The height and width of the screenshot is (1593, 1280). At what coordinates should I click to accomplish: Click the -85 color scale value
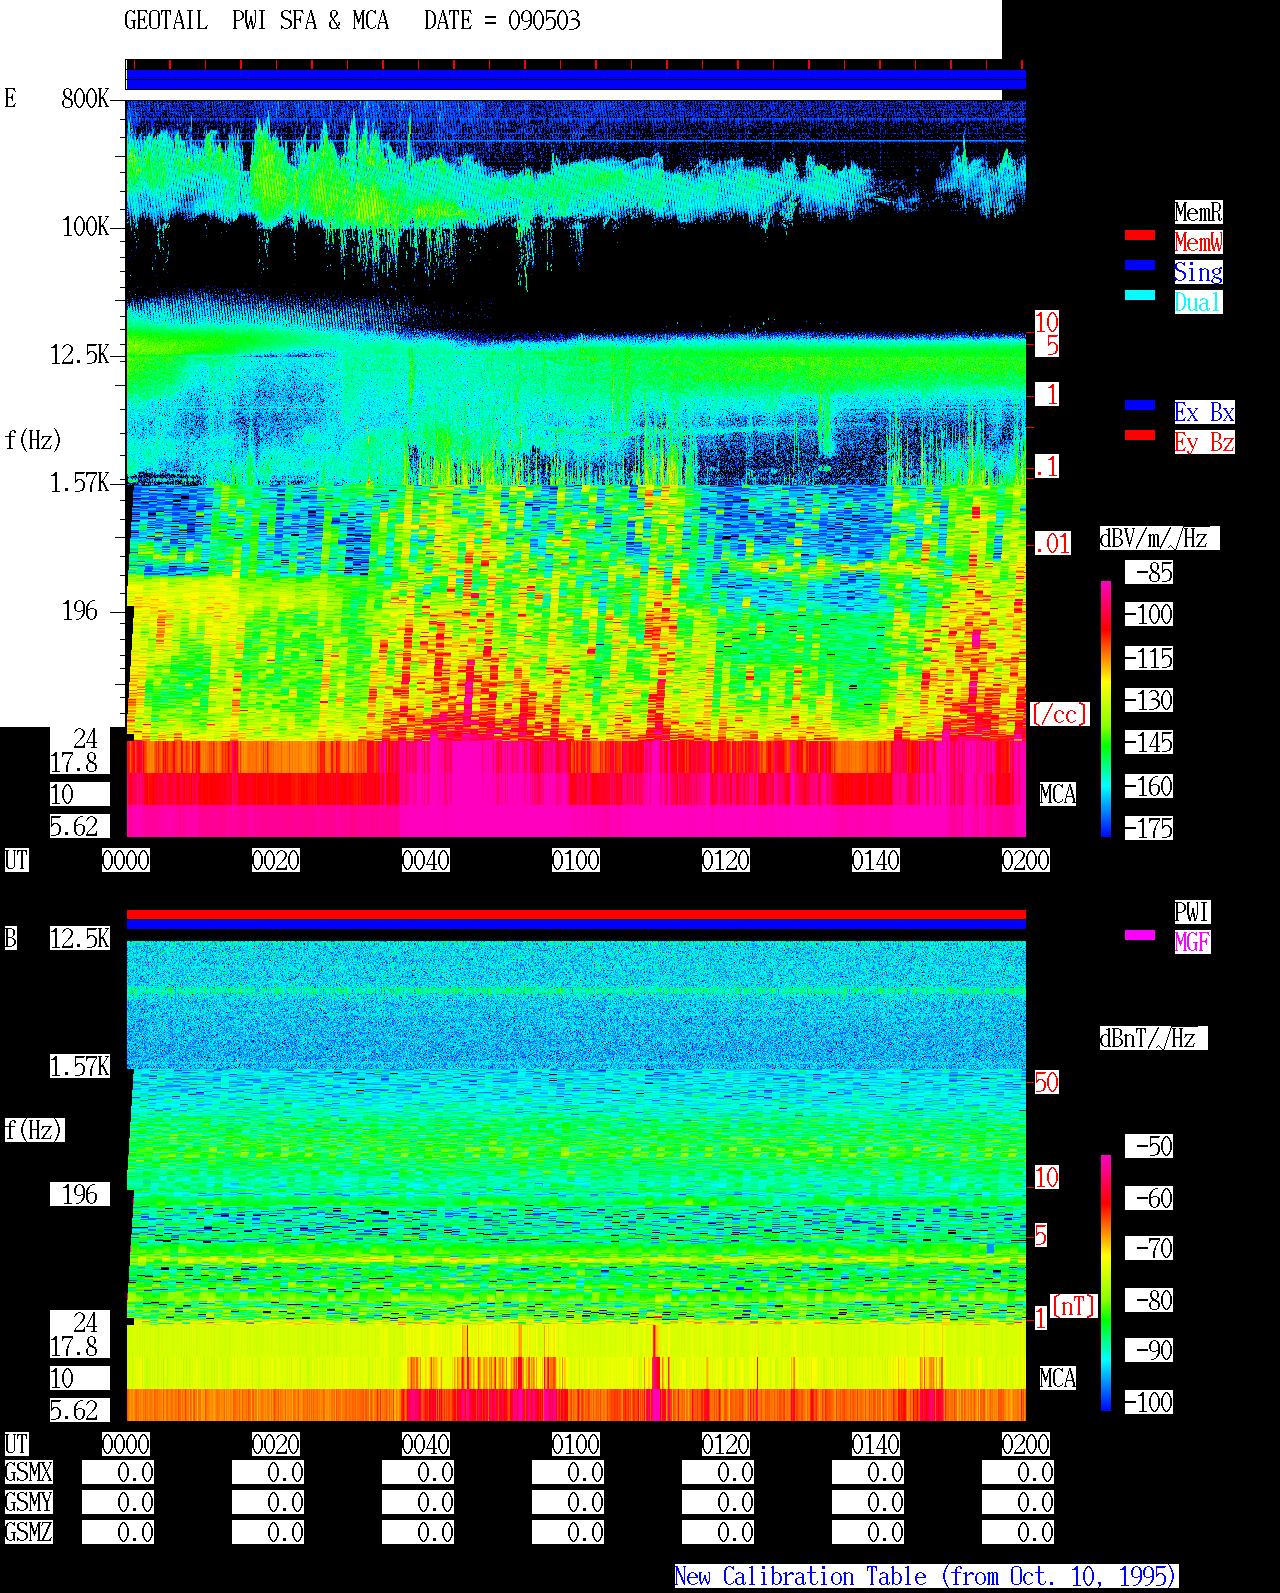click(x=1149, y=572)
